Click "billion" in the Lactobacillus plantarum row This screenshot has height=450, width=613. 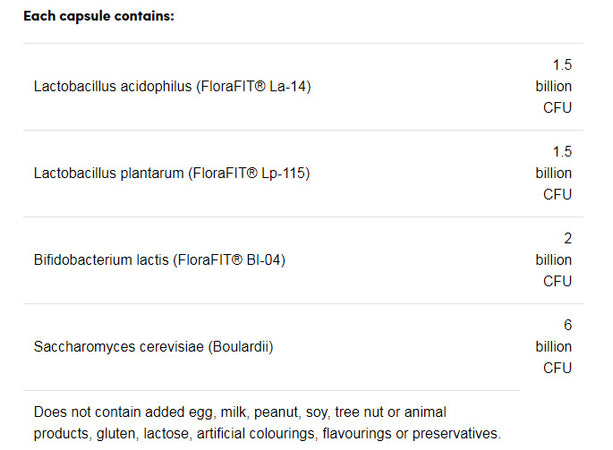pos(553,173)
